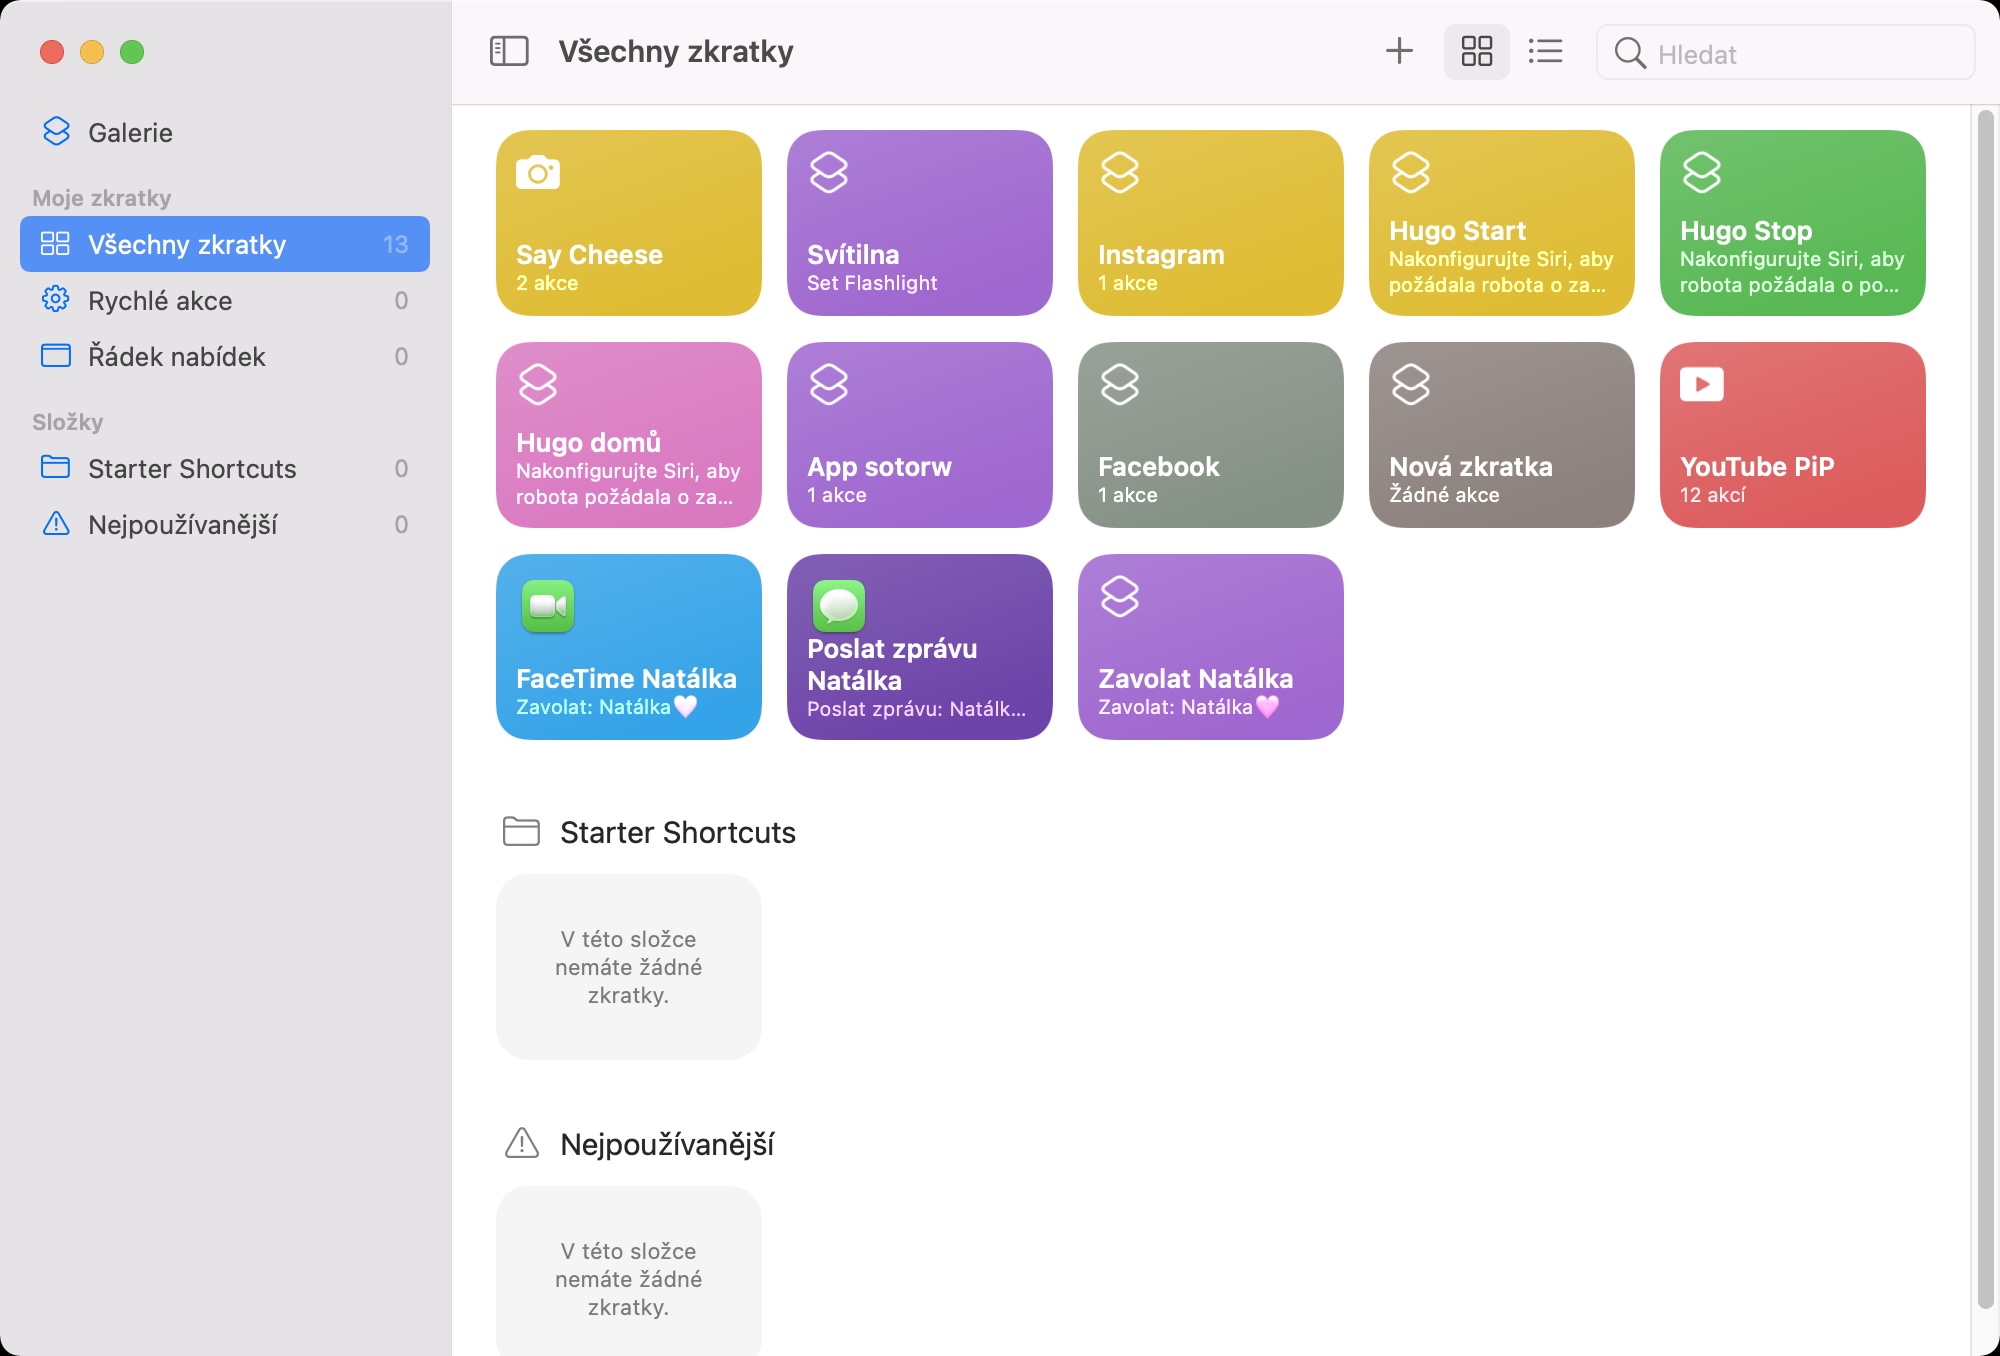The image size is (2000, 1356).
Task: Open Starter Shortcuts folder in sidebar
Action: 192,469
